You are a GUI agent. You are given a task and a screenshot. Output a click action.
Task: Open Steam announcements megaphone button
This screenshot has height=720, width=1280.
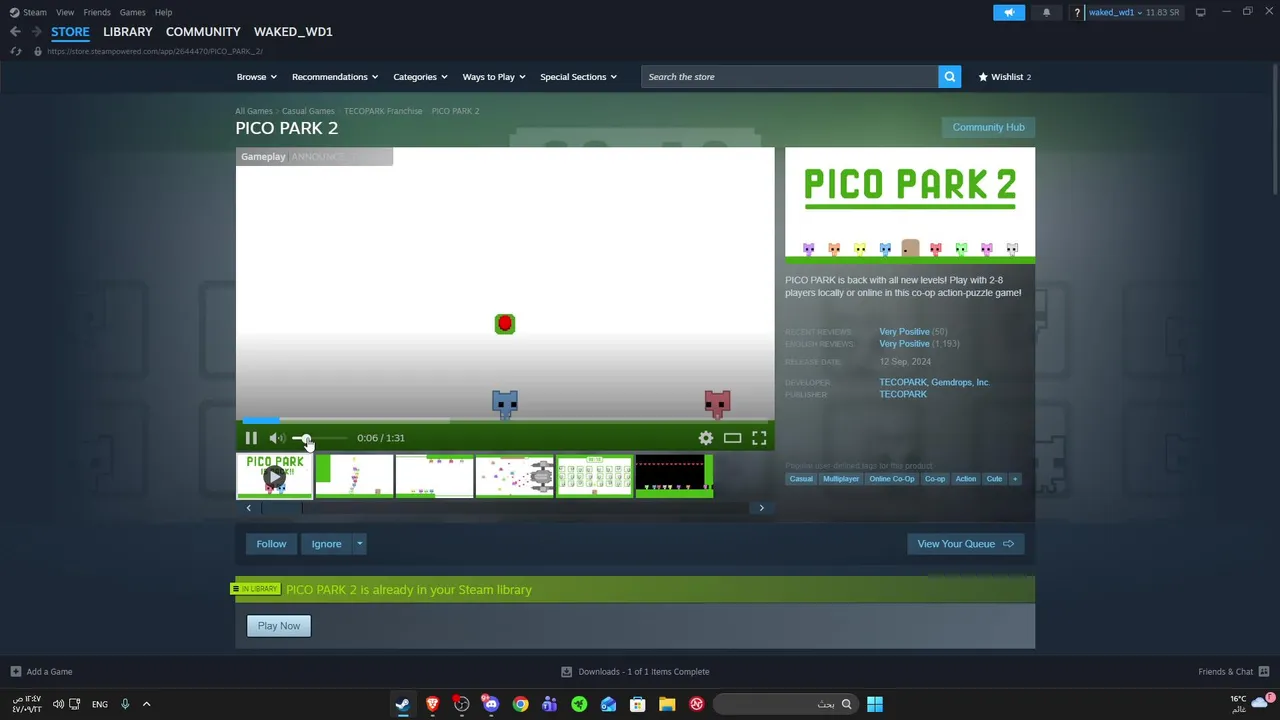1009,12
